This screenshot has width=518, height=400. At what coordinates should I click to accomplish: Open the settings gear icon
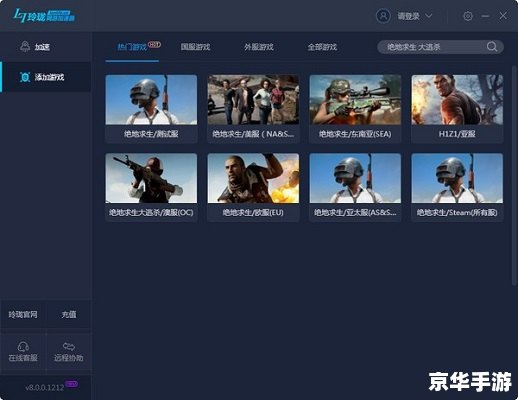tap(468, 16)
